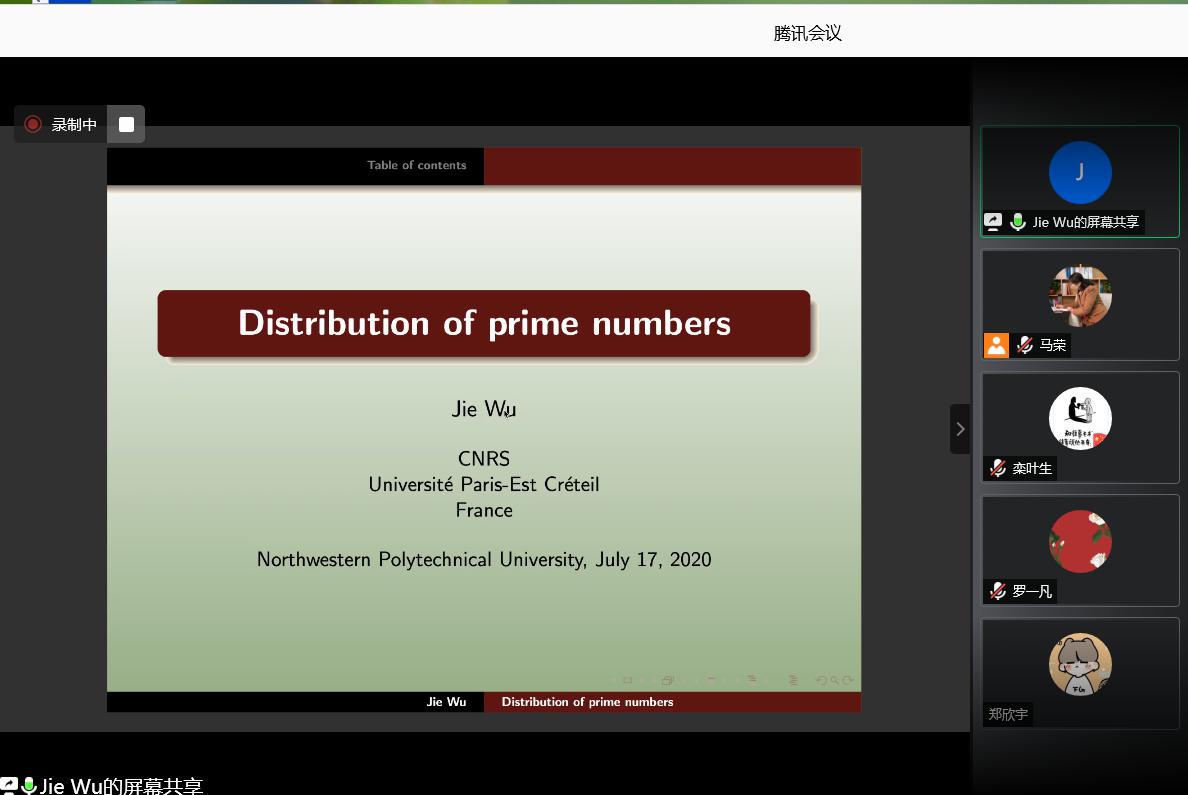Collapse the participant video sidebar
Screen dimensions: 1188x795
click(960, 429)
